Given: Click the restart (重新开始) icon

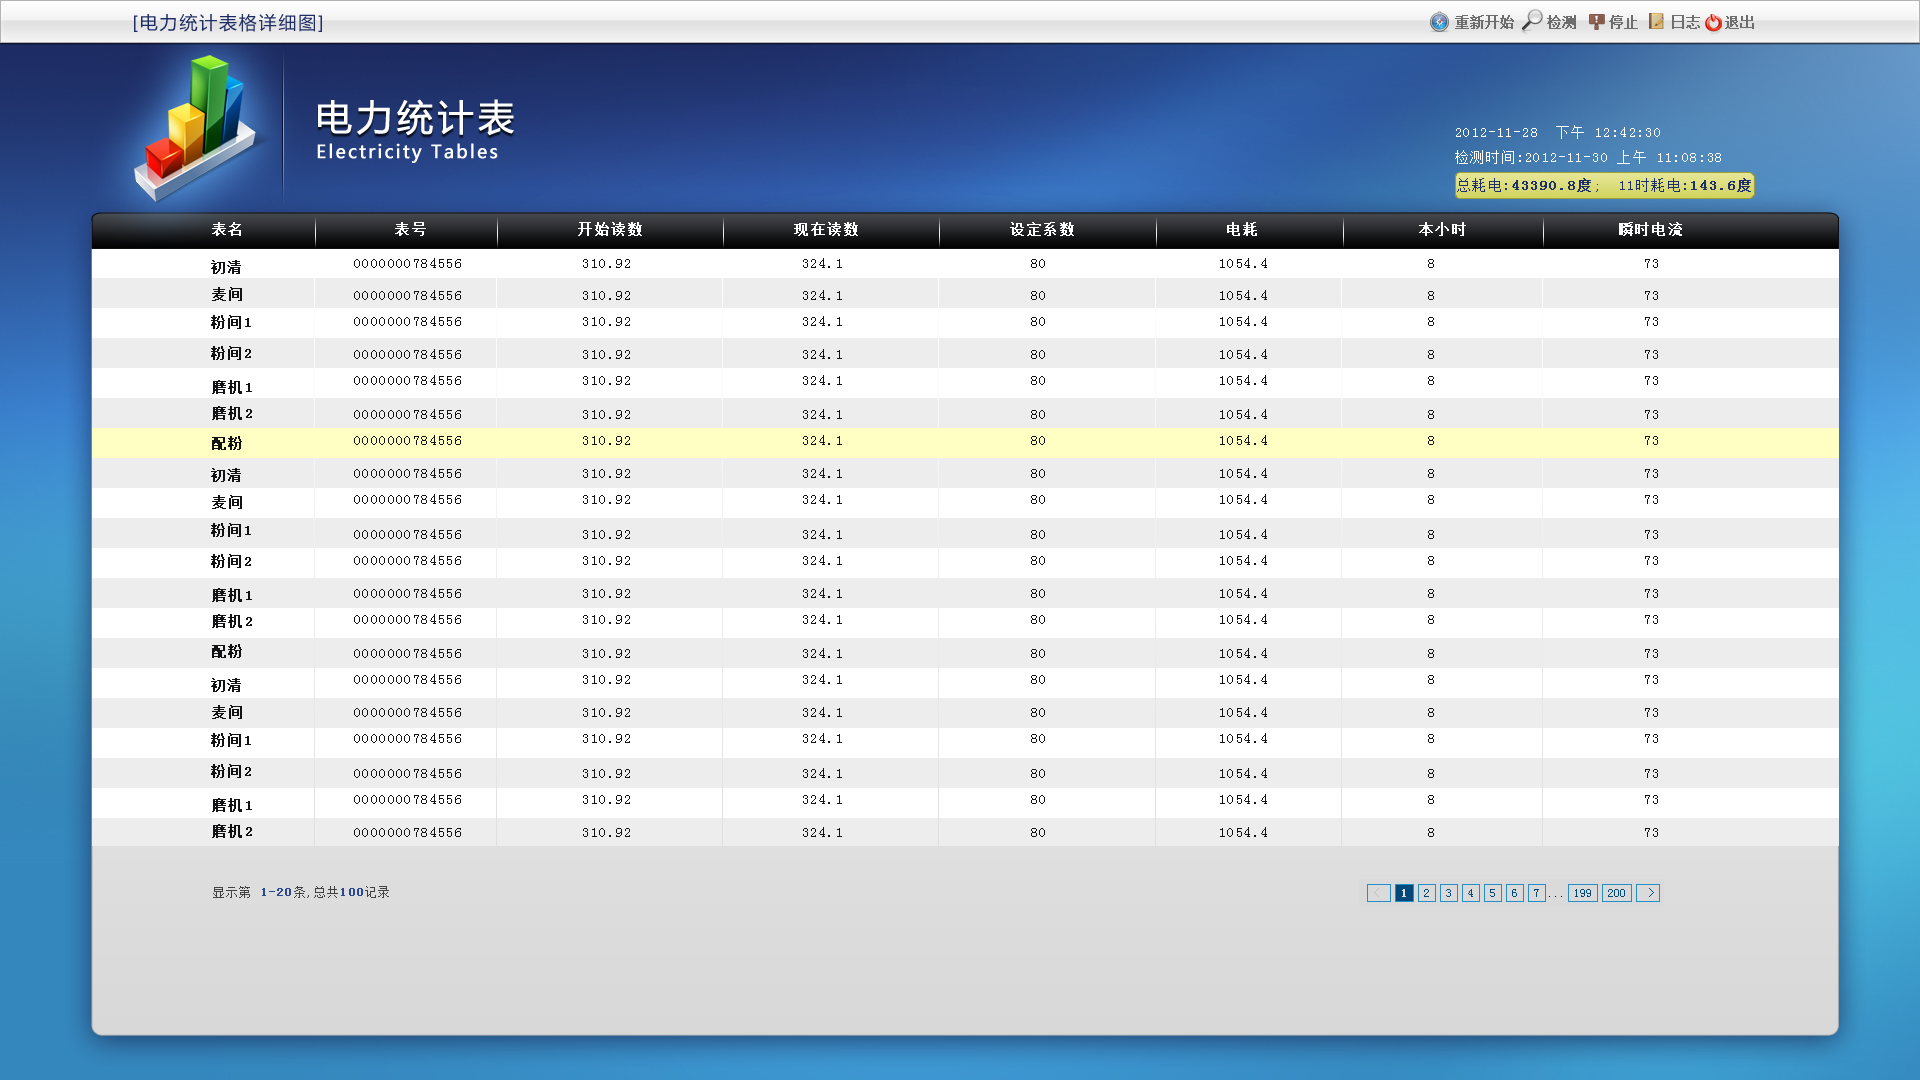Looking at the screenshot, I should pyautogui.click(x=1439, y=22).
